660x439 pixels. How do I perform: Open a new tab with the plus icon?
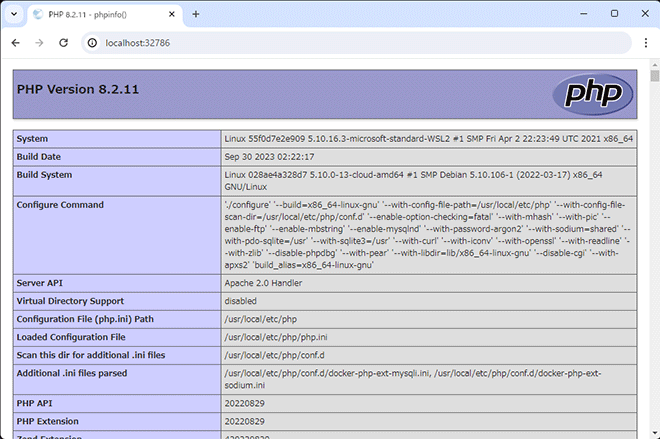[196, 14]
